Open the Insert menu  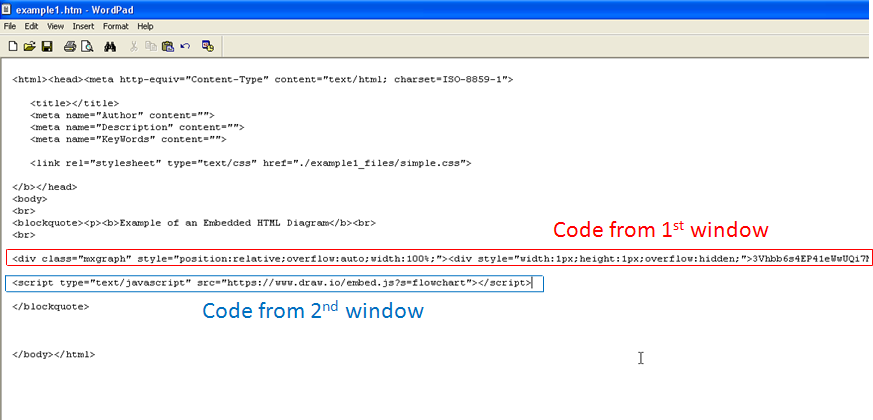[x=83, y=26]
